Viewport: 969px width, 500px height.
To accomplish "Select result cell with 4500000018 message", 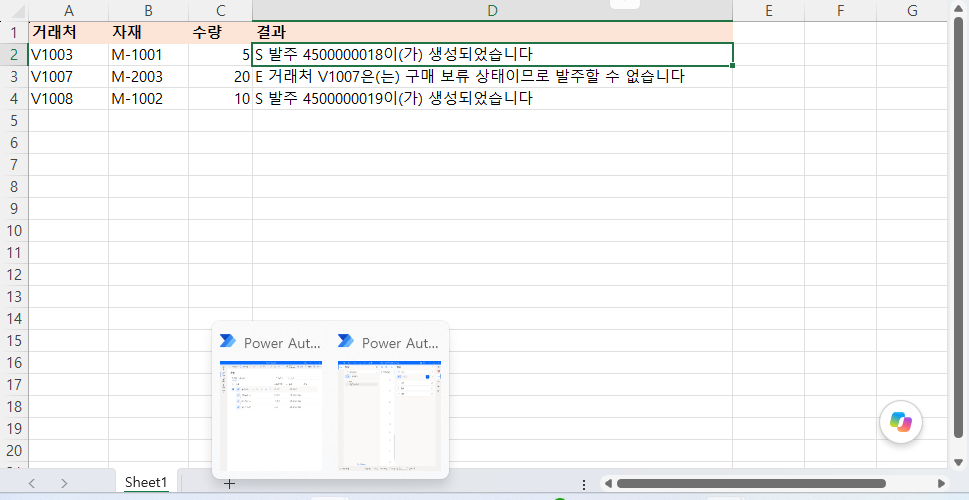I will pyautogui.click(x=493, y=54).
